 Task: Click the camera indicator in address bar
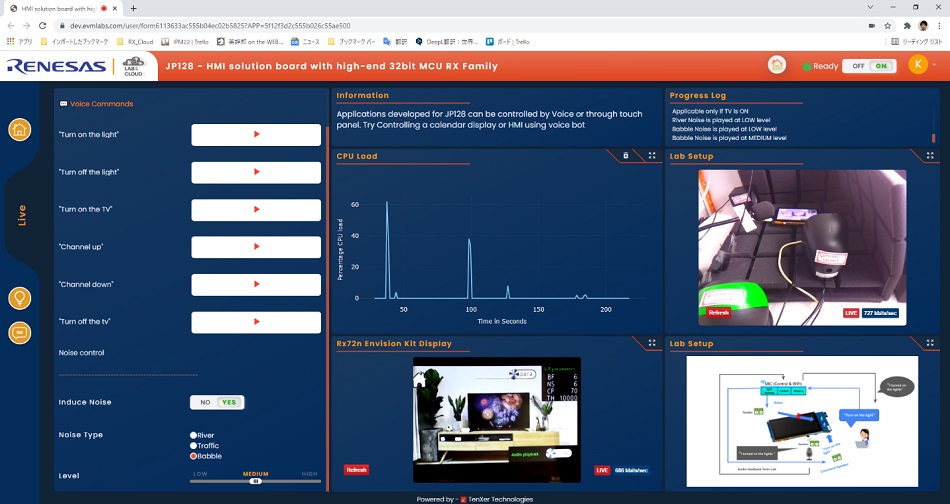(872, 25)
